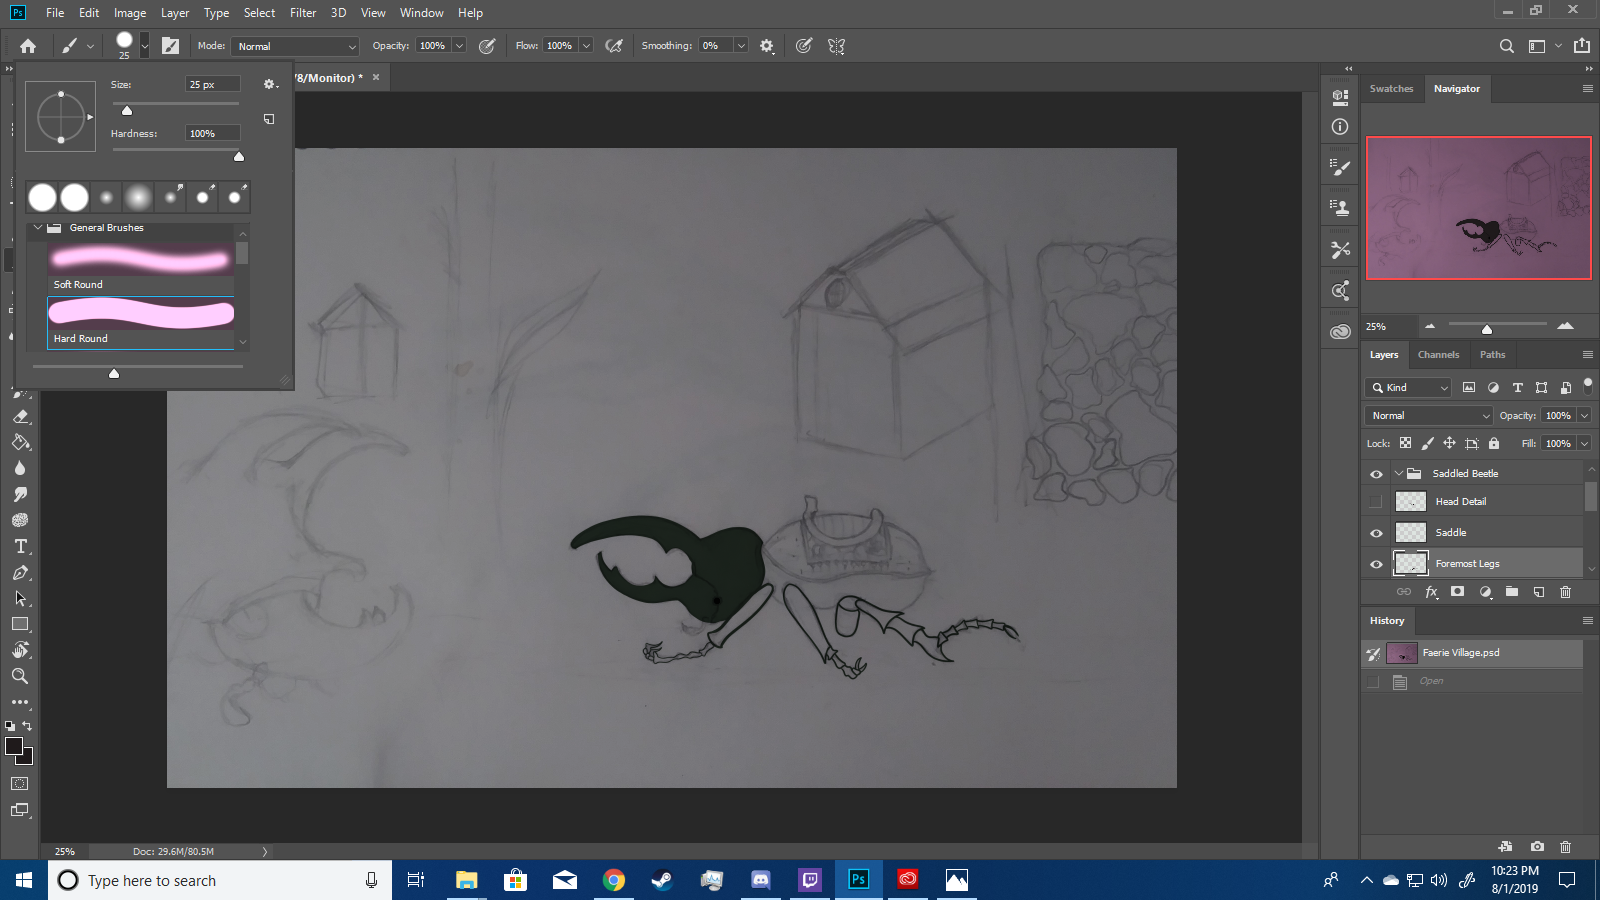
Task: Choose the Soft Round brush preset
Action: pos(140,262)
